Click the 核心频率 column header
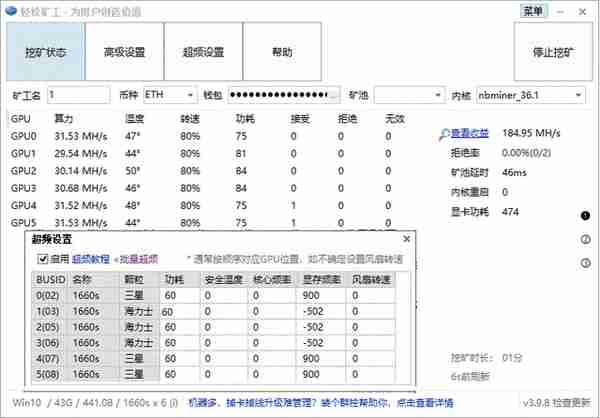This screenshot has height=418, width=600. [x=272, y=280]
